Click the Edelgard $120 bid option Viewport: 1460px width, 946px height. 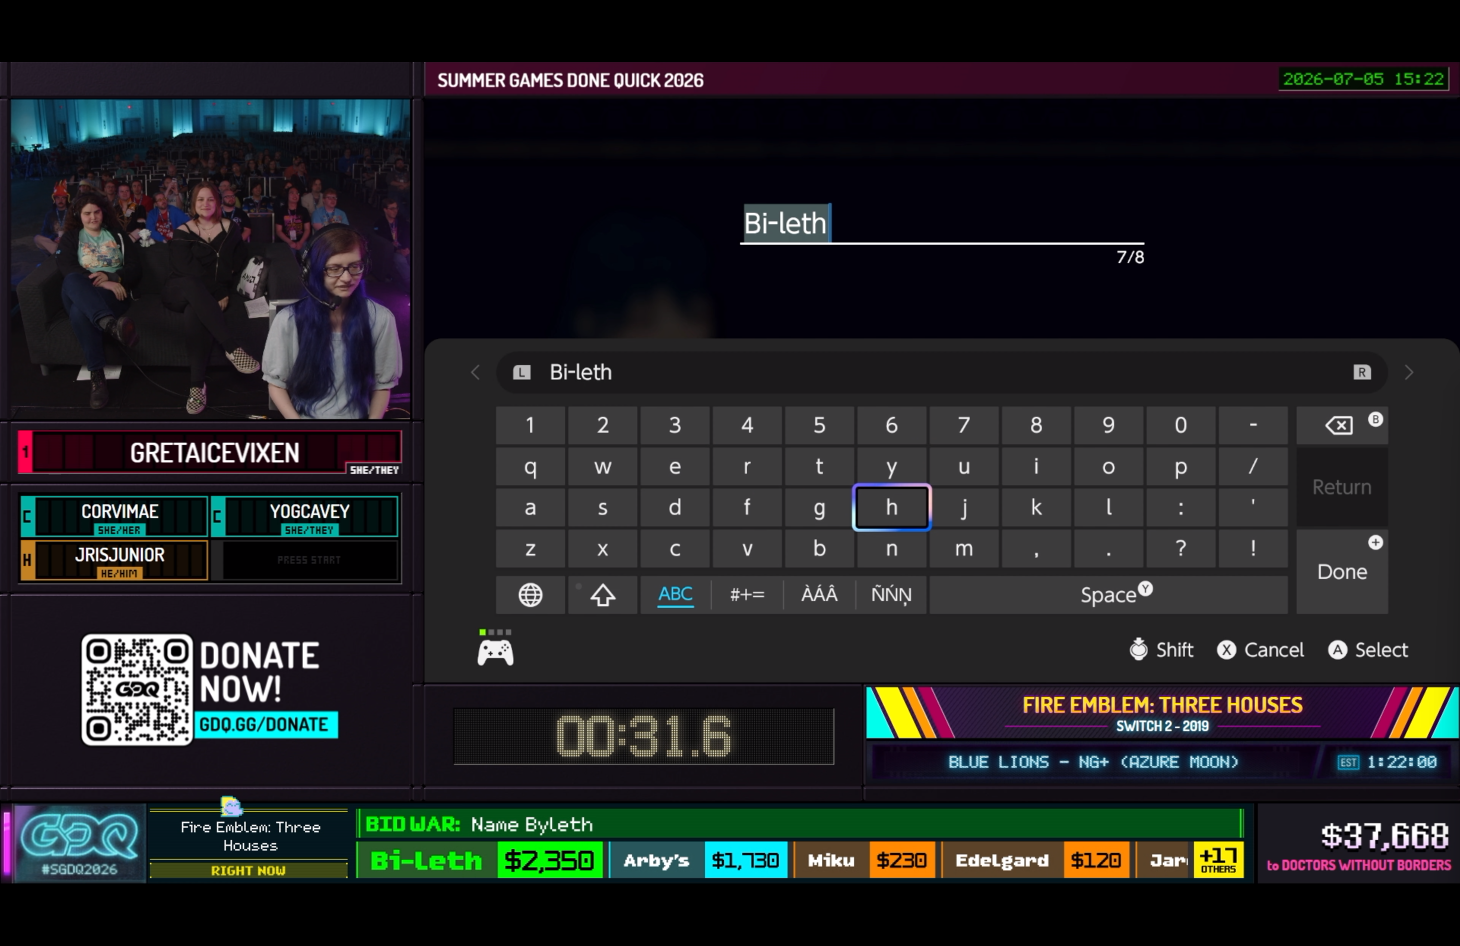click(x=1035, y=860)
